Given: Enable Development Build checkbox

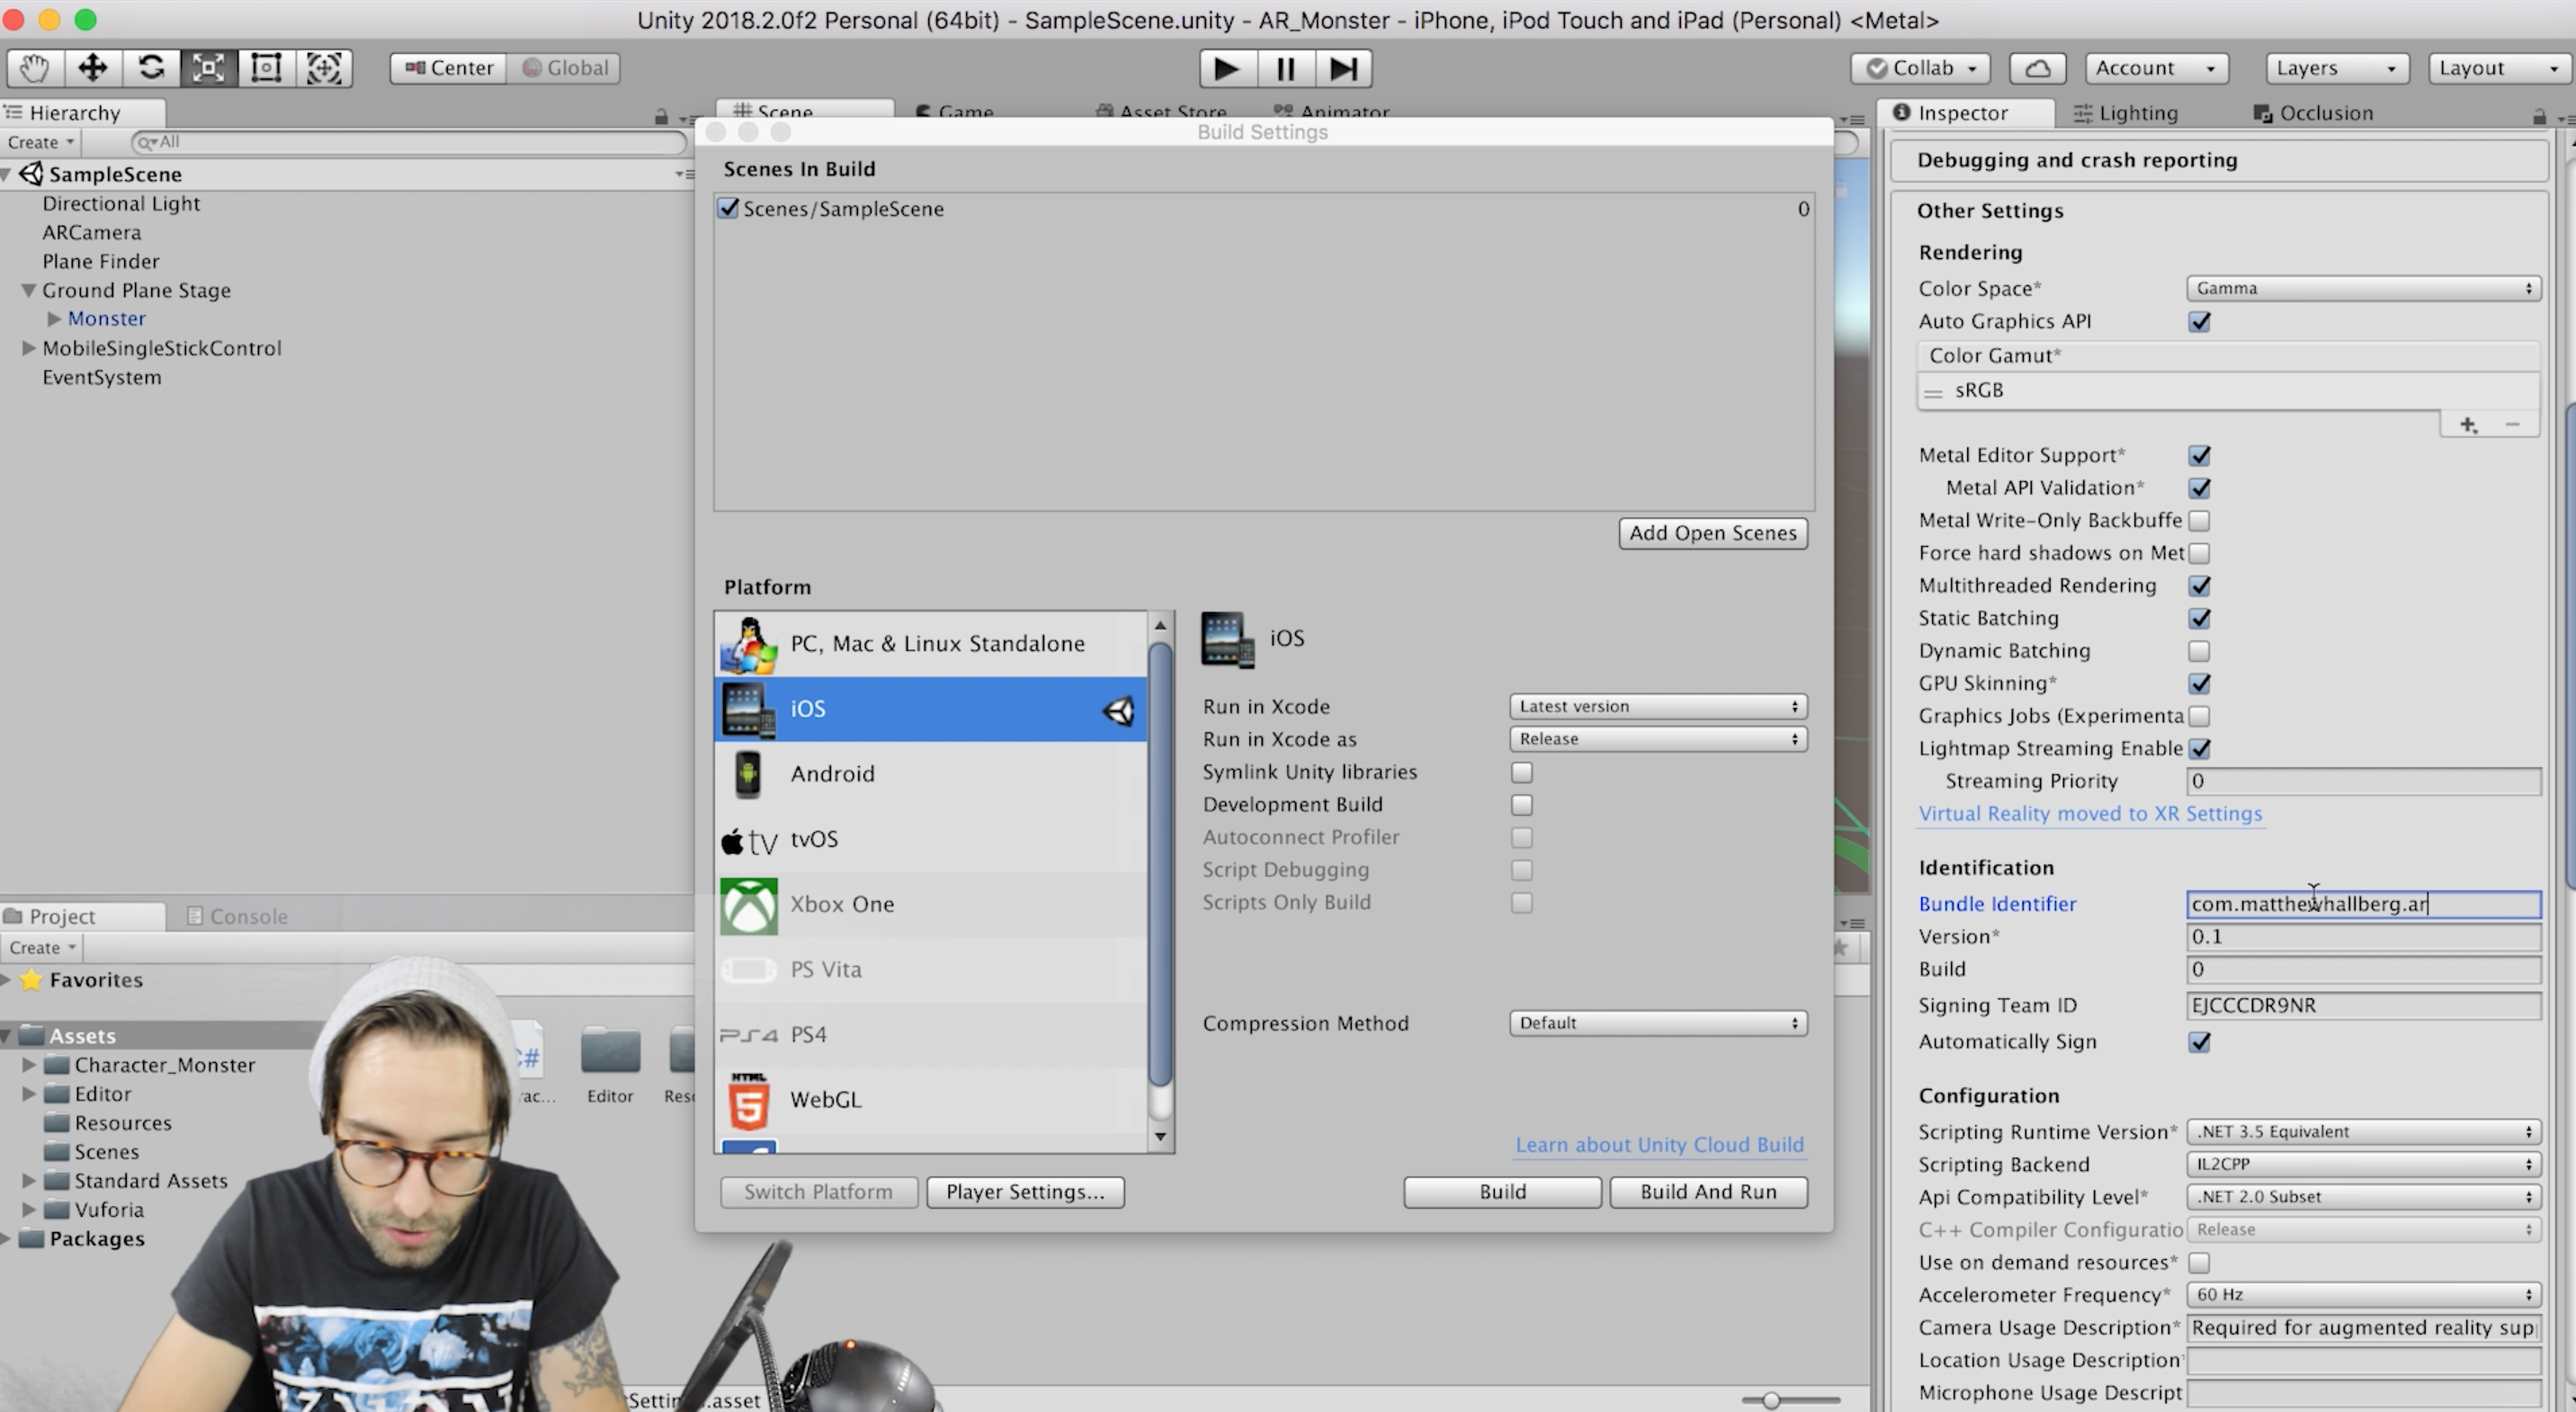Looking at the screenshot, I should coord(1521,805).
